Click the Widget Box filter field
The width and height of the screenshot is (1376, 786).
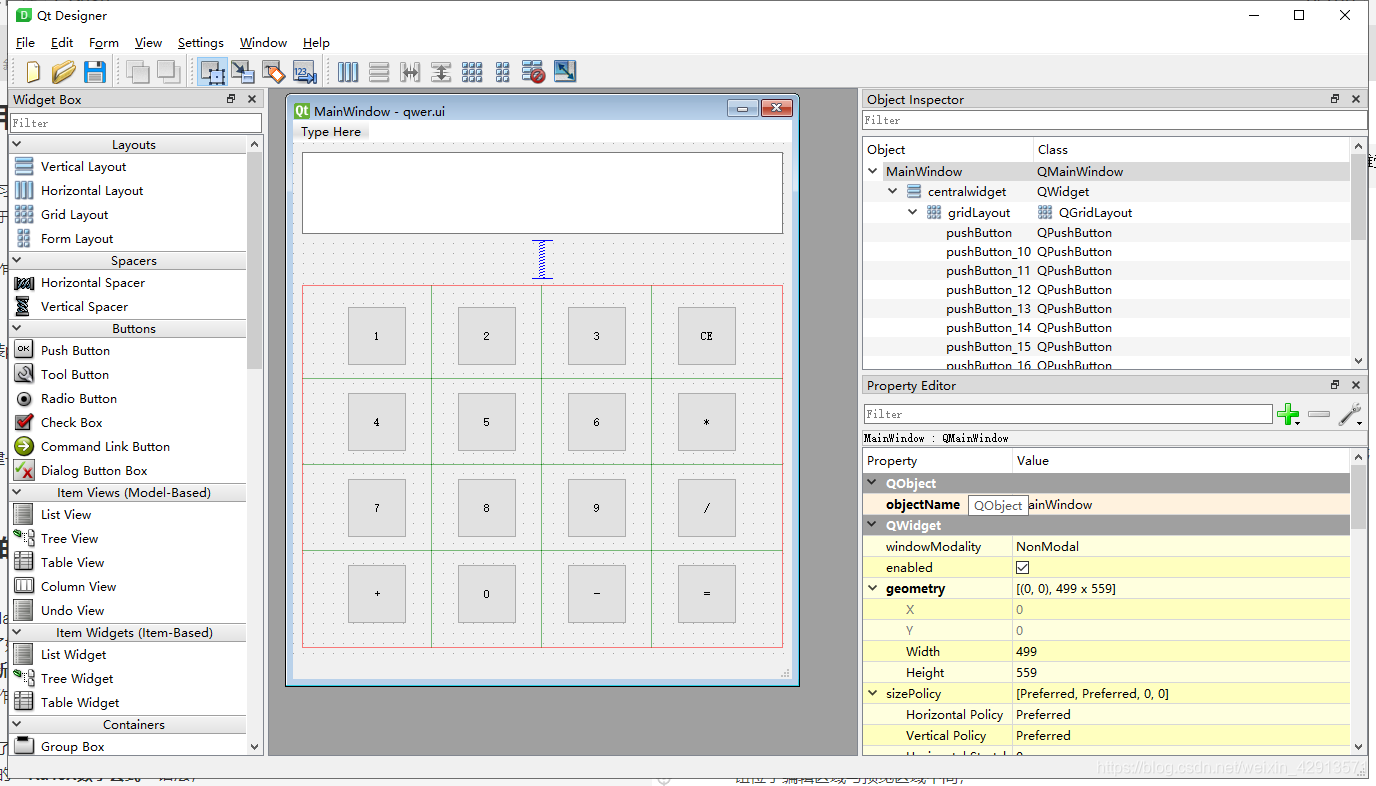tap(135, 123)
